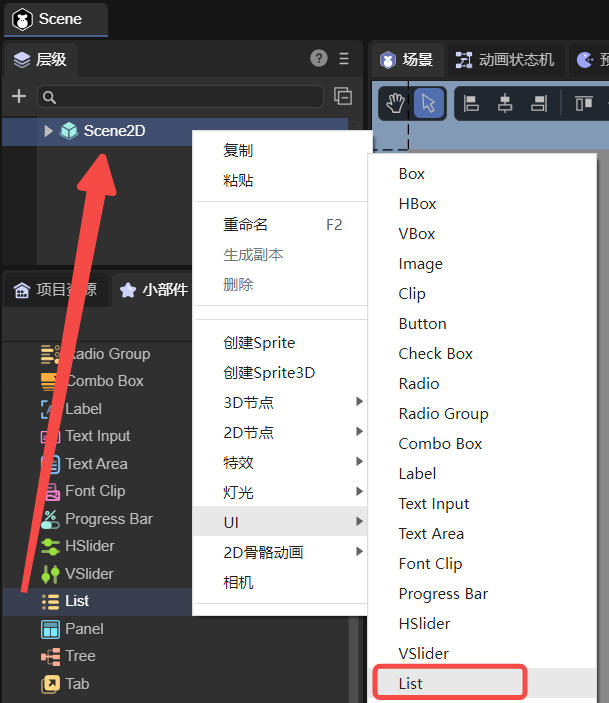
Task: Open the hierarchy panel help icon
Action: (319, 58)
